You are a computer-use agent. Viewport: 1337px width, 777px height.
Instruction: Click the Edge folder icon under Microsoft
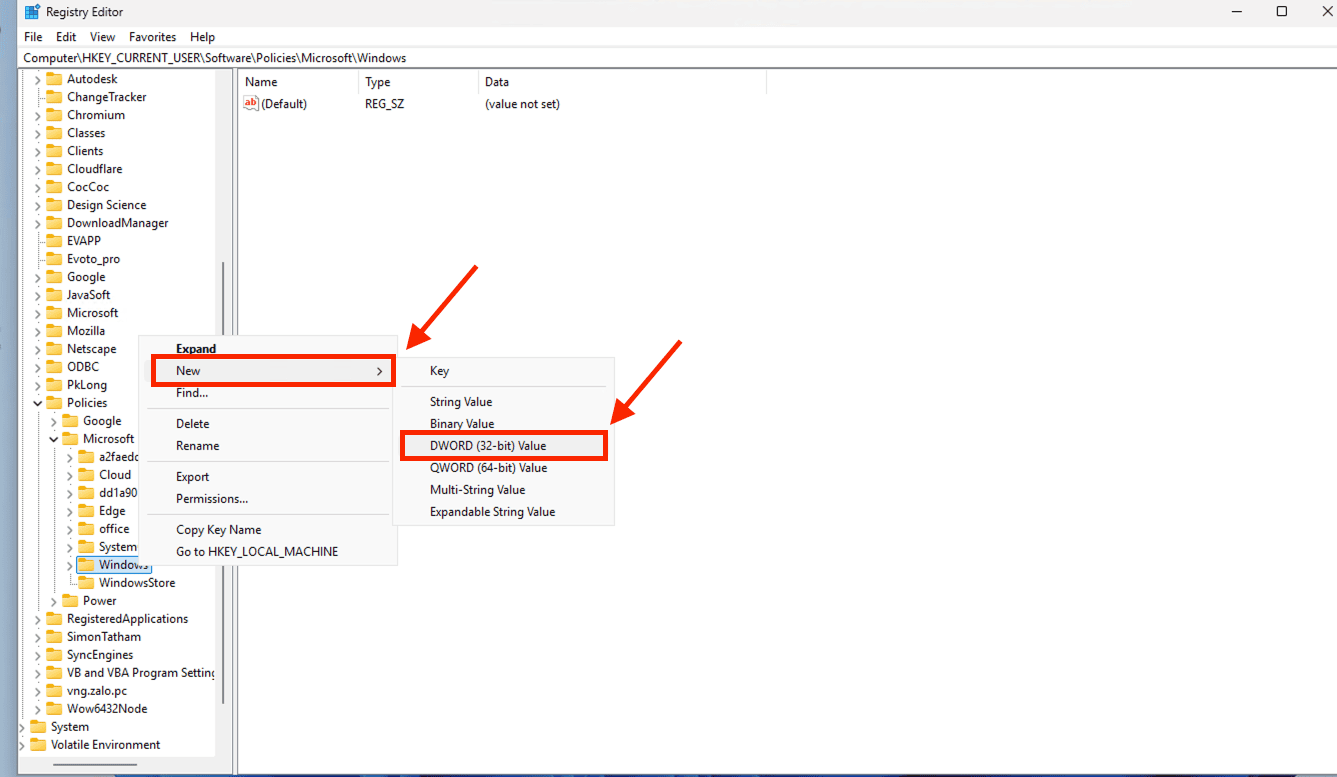(x=87, y=510)
